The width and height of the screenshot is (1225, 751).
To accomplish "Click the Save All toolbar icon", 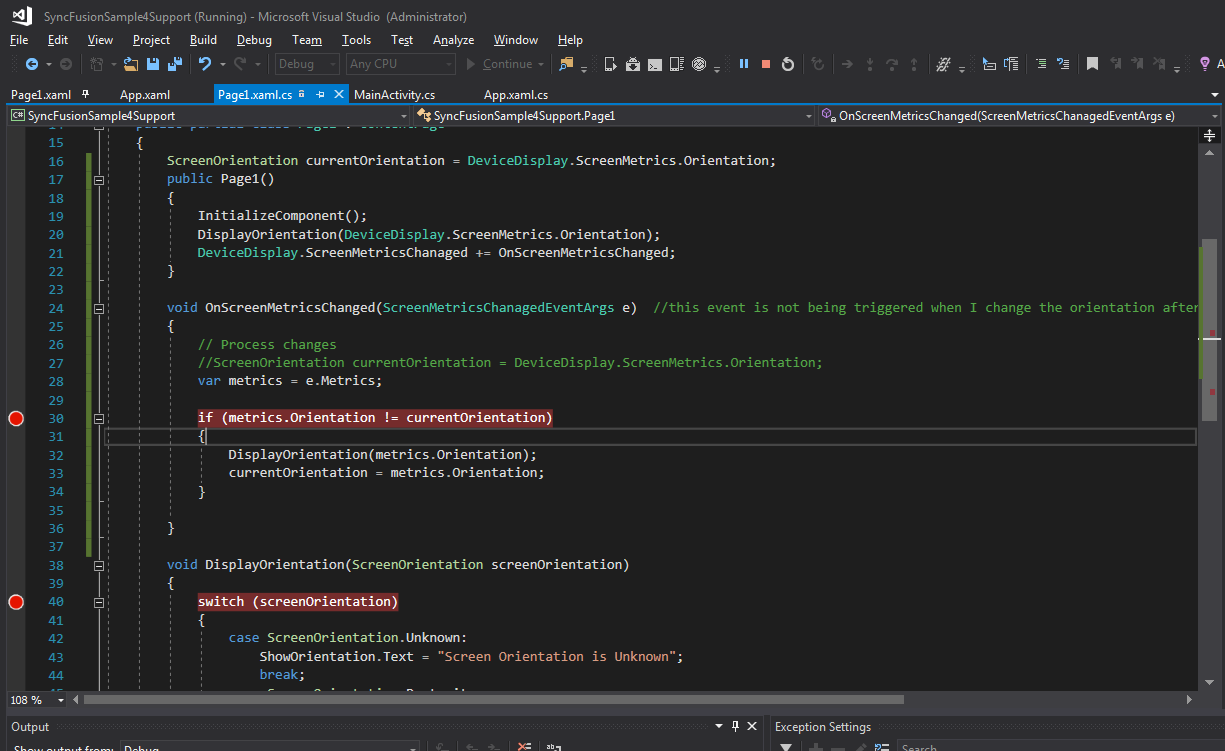I will point(174,64).
